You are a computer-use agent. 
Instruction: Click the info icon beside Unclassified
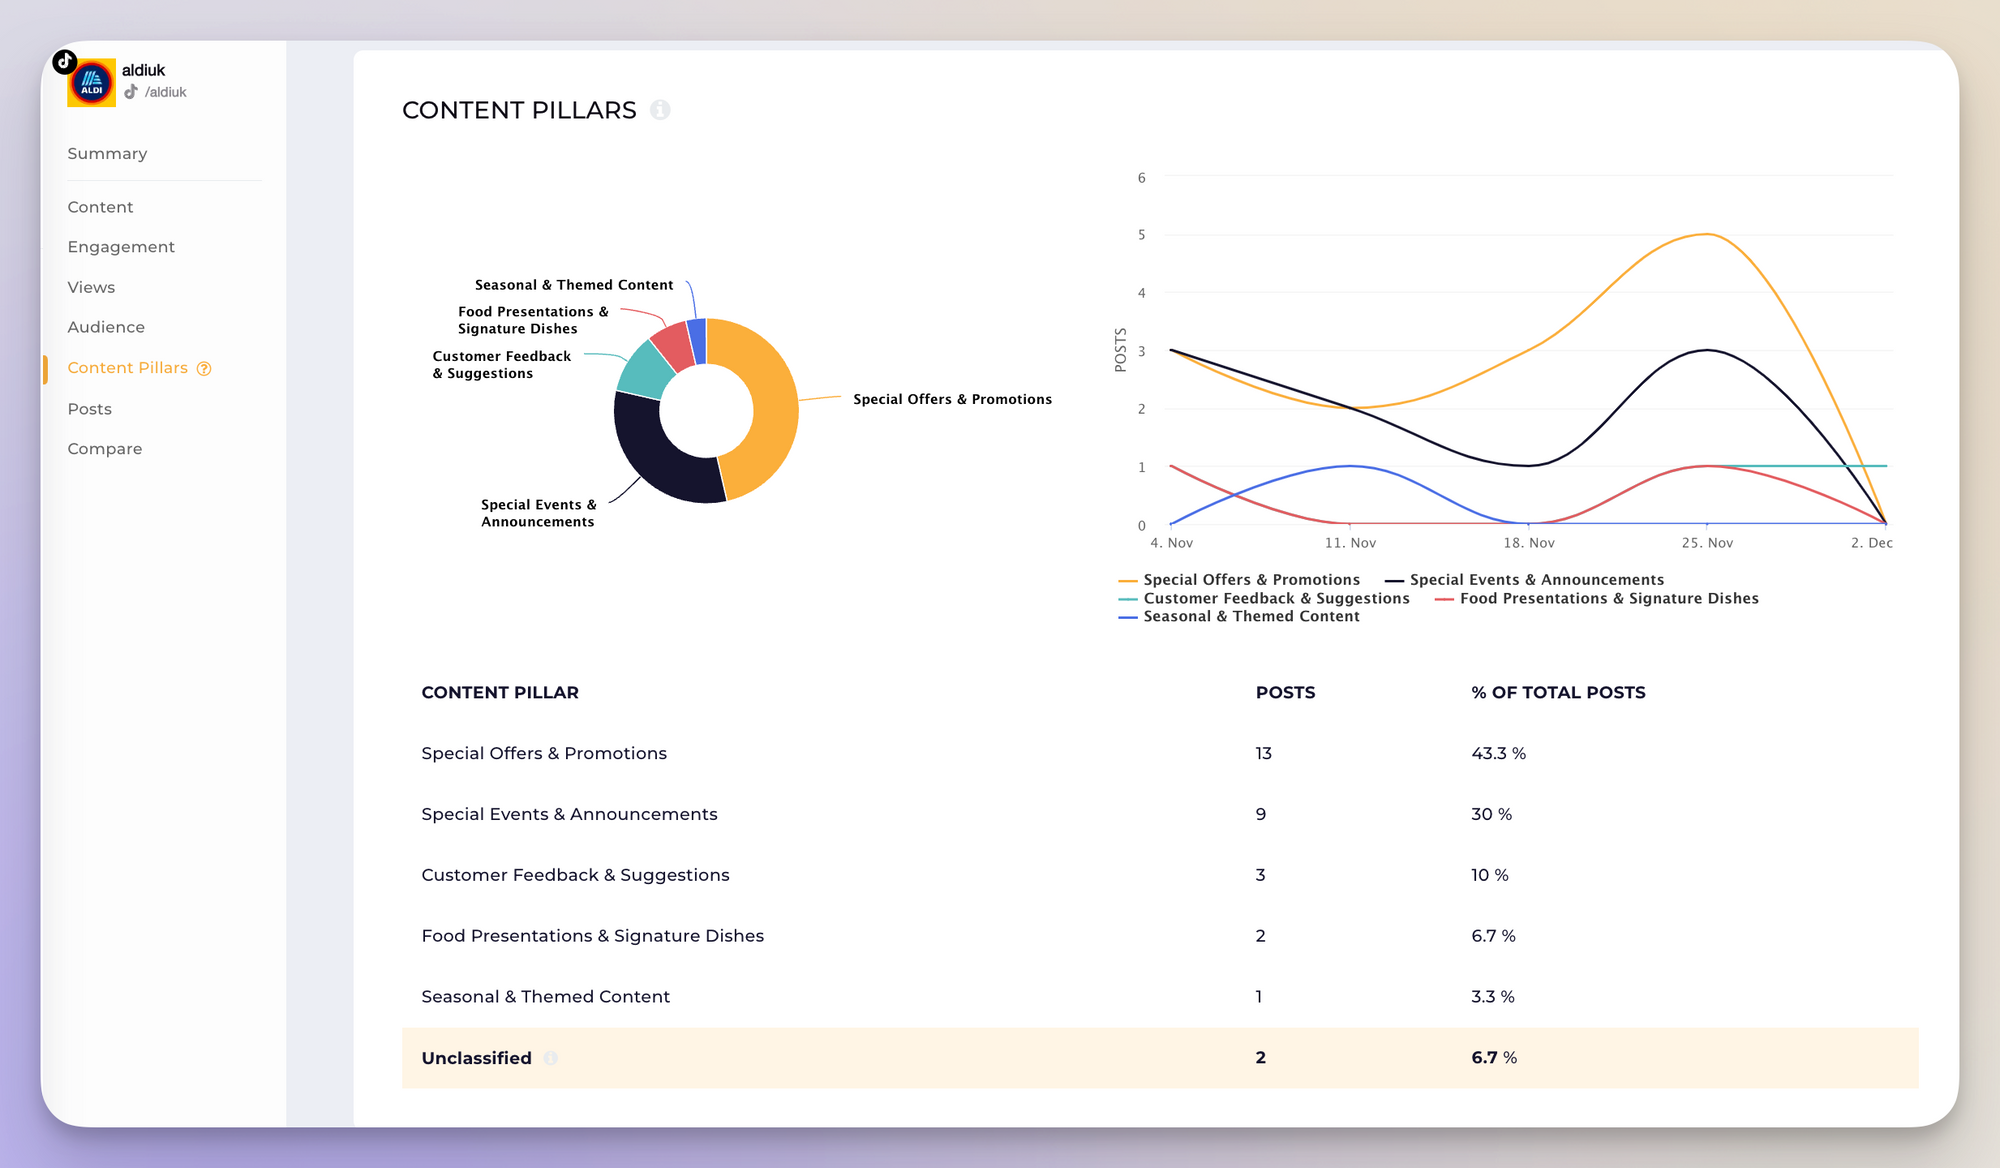click(x=551, y=1058)
